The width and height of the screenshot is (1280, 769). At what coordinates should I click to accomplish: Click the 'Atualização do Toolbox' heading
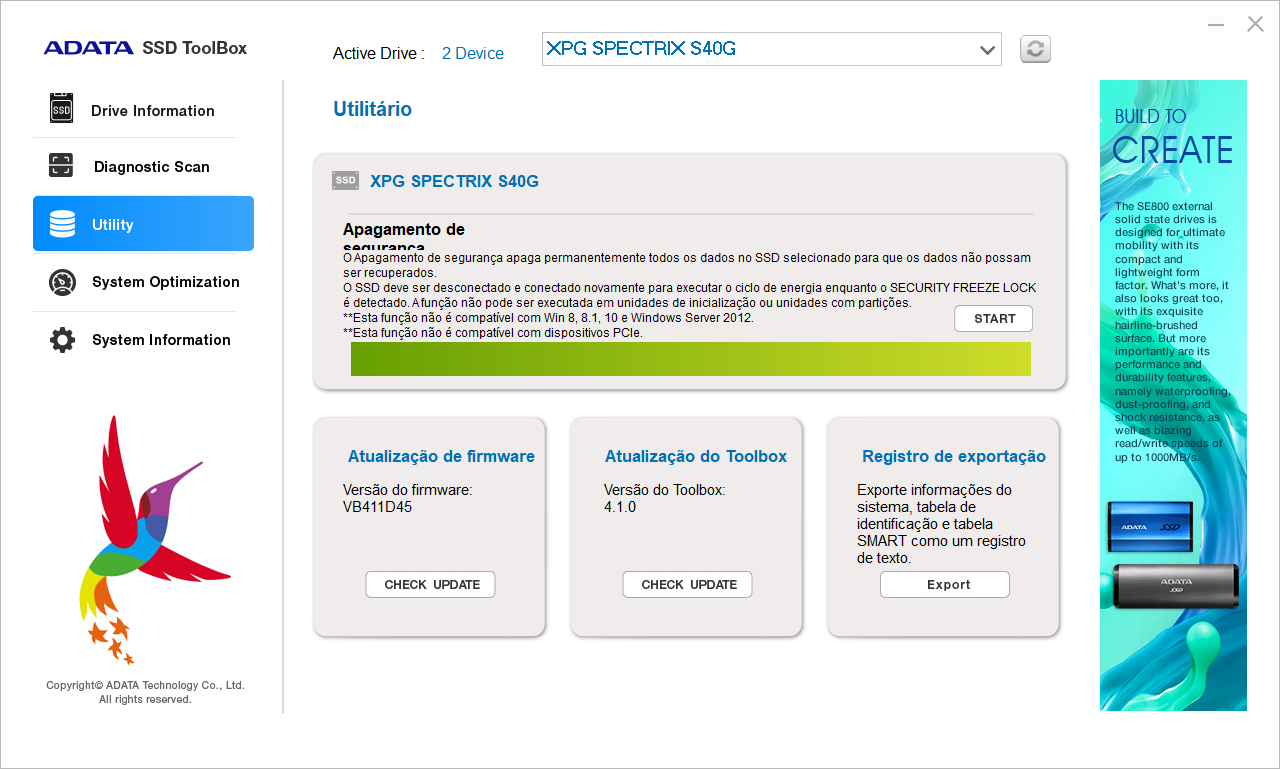point(696,457)
